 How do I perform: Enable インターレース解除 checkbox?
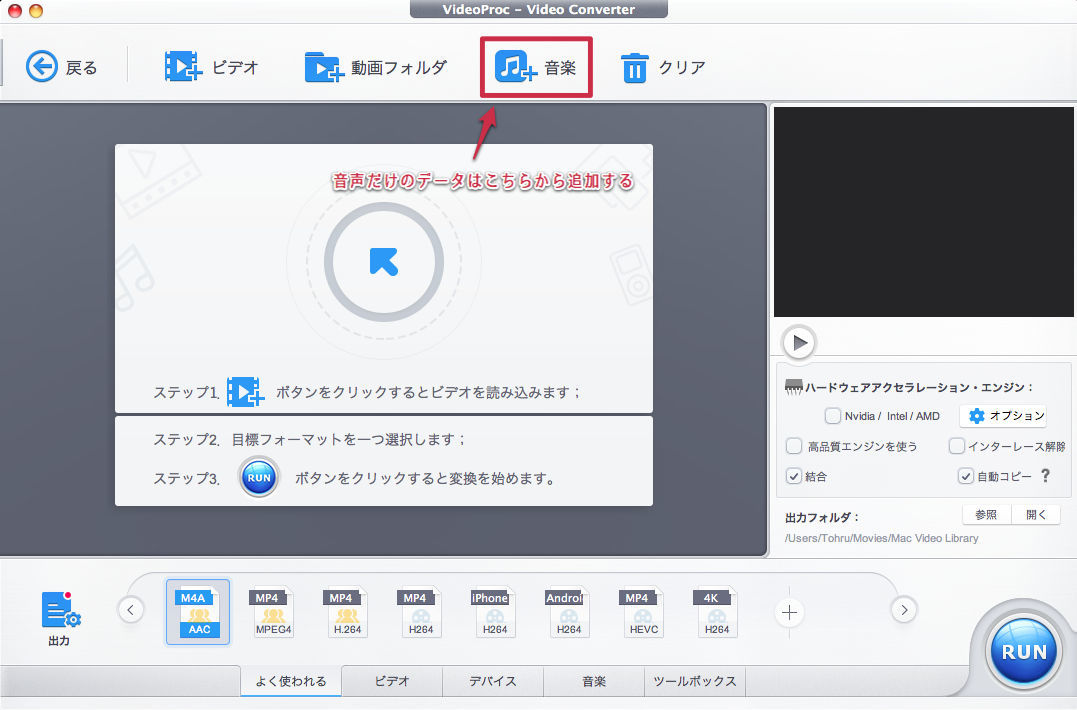[956, 446]
